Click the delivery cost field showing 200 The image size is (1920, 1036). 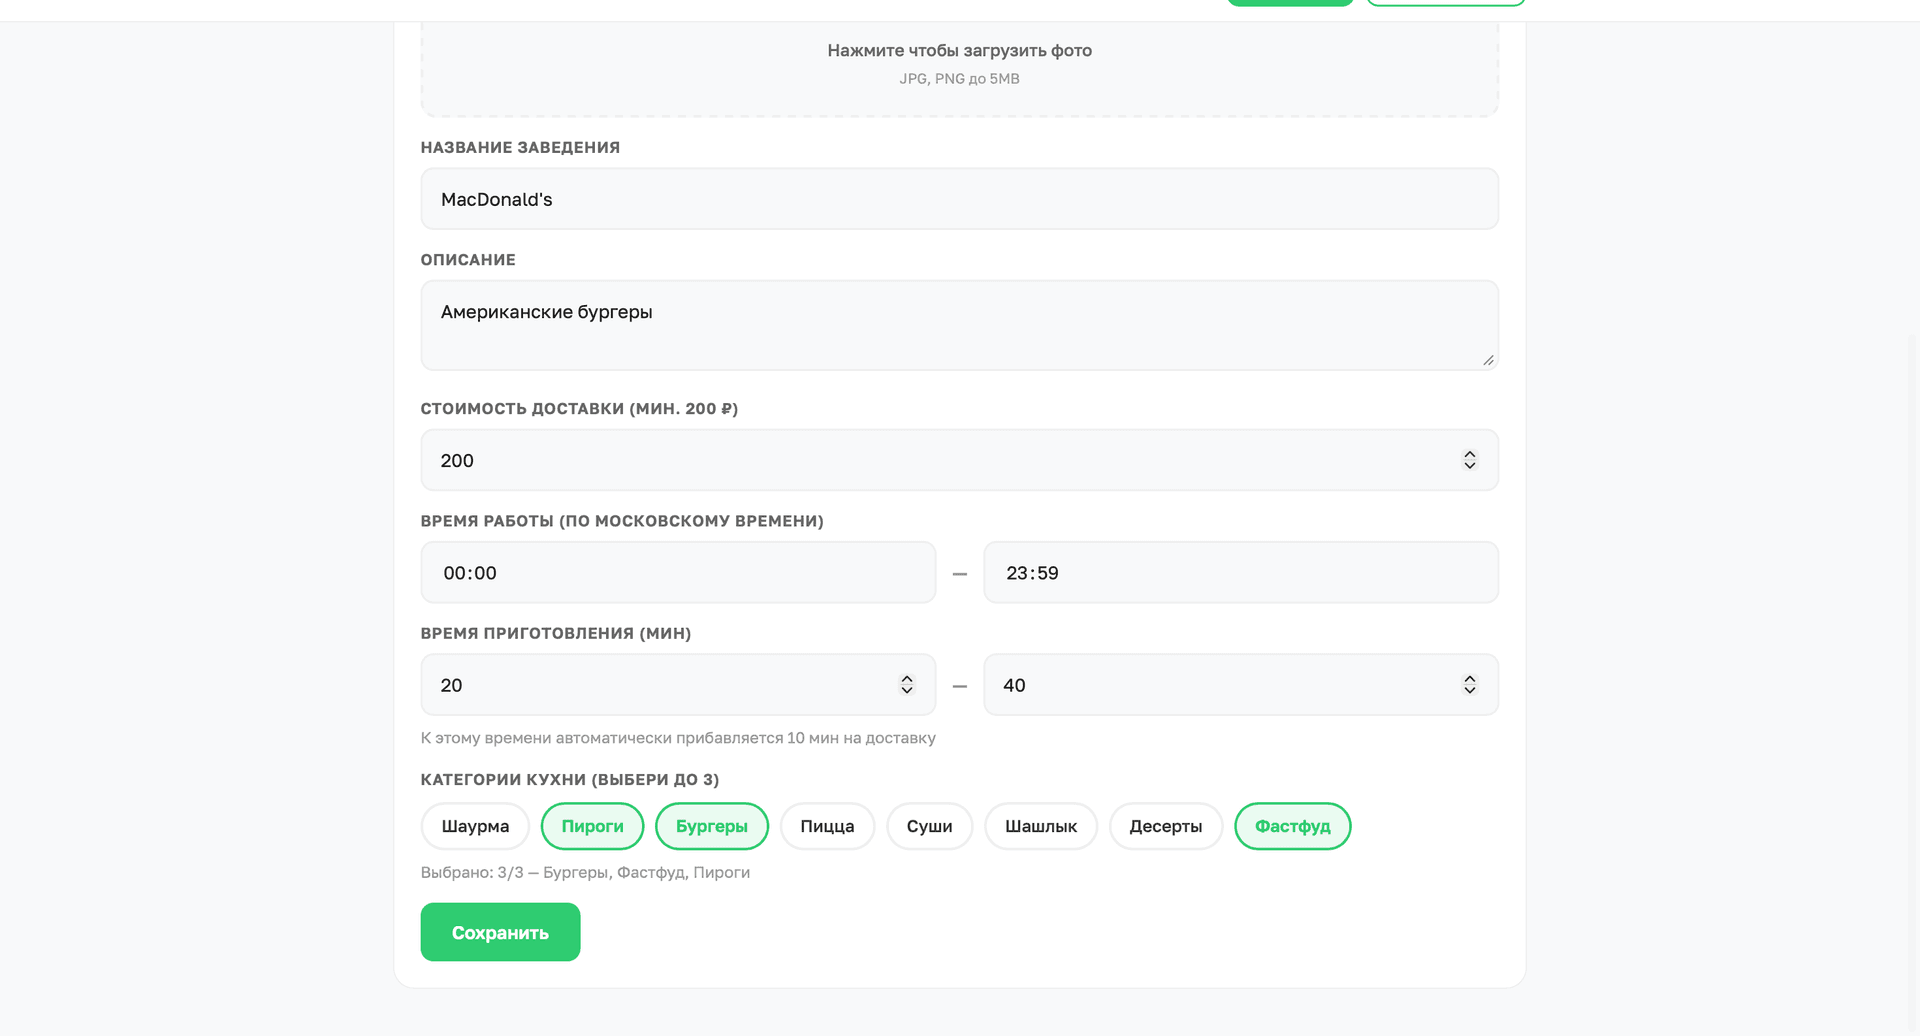pos(959,460)
